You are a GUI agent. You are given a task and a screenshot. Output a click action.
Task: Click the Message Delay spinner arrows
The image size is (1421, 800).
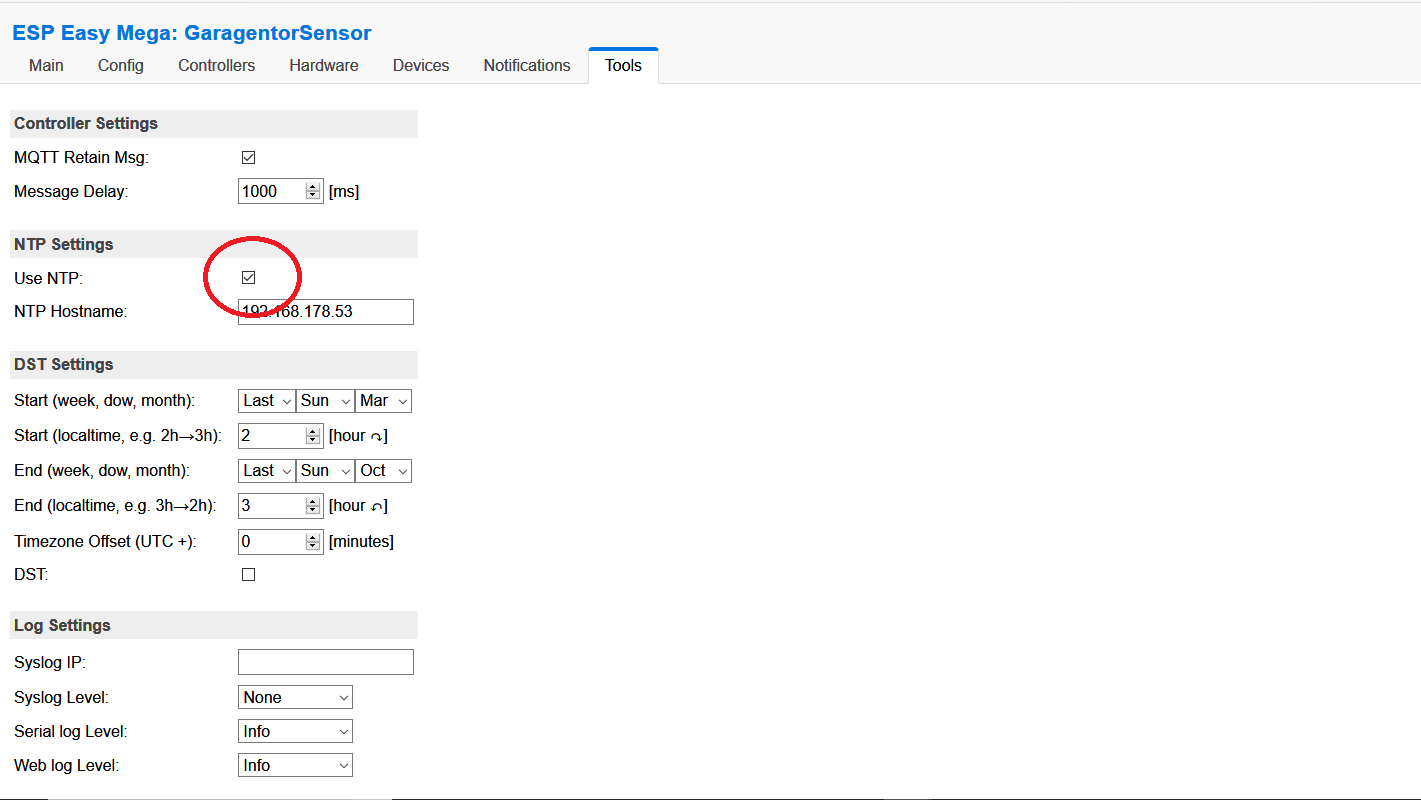(313, 191)
